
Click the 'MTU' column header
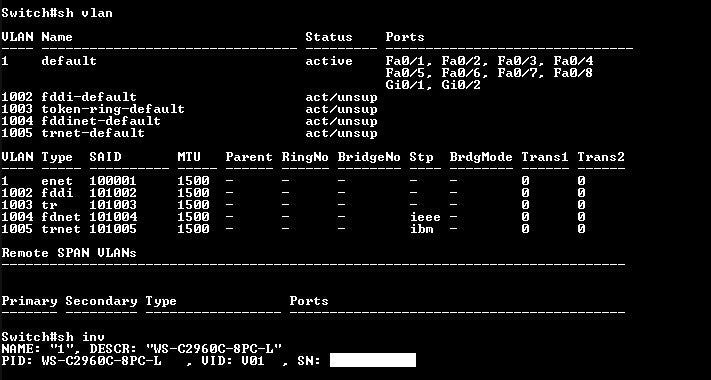pos(189,157)
